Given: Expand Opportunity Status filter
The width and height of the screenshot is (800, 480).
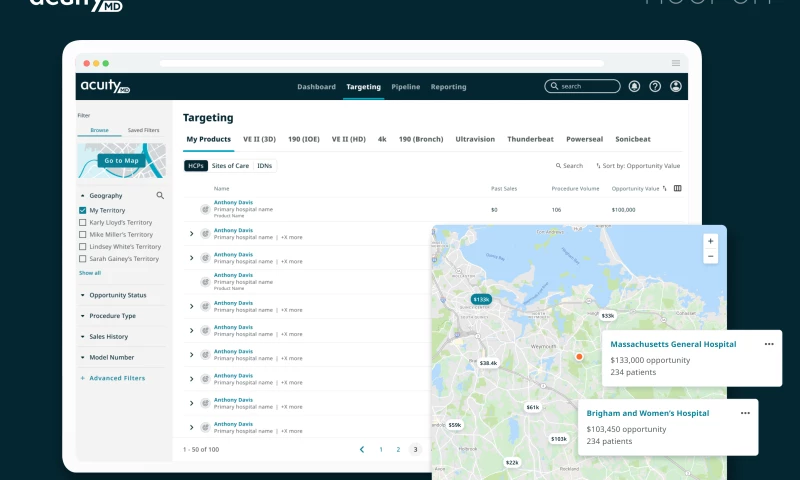Looking at the screenshot, I should pos(83,295).
